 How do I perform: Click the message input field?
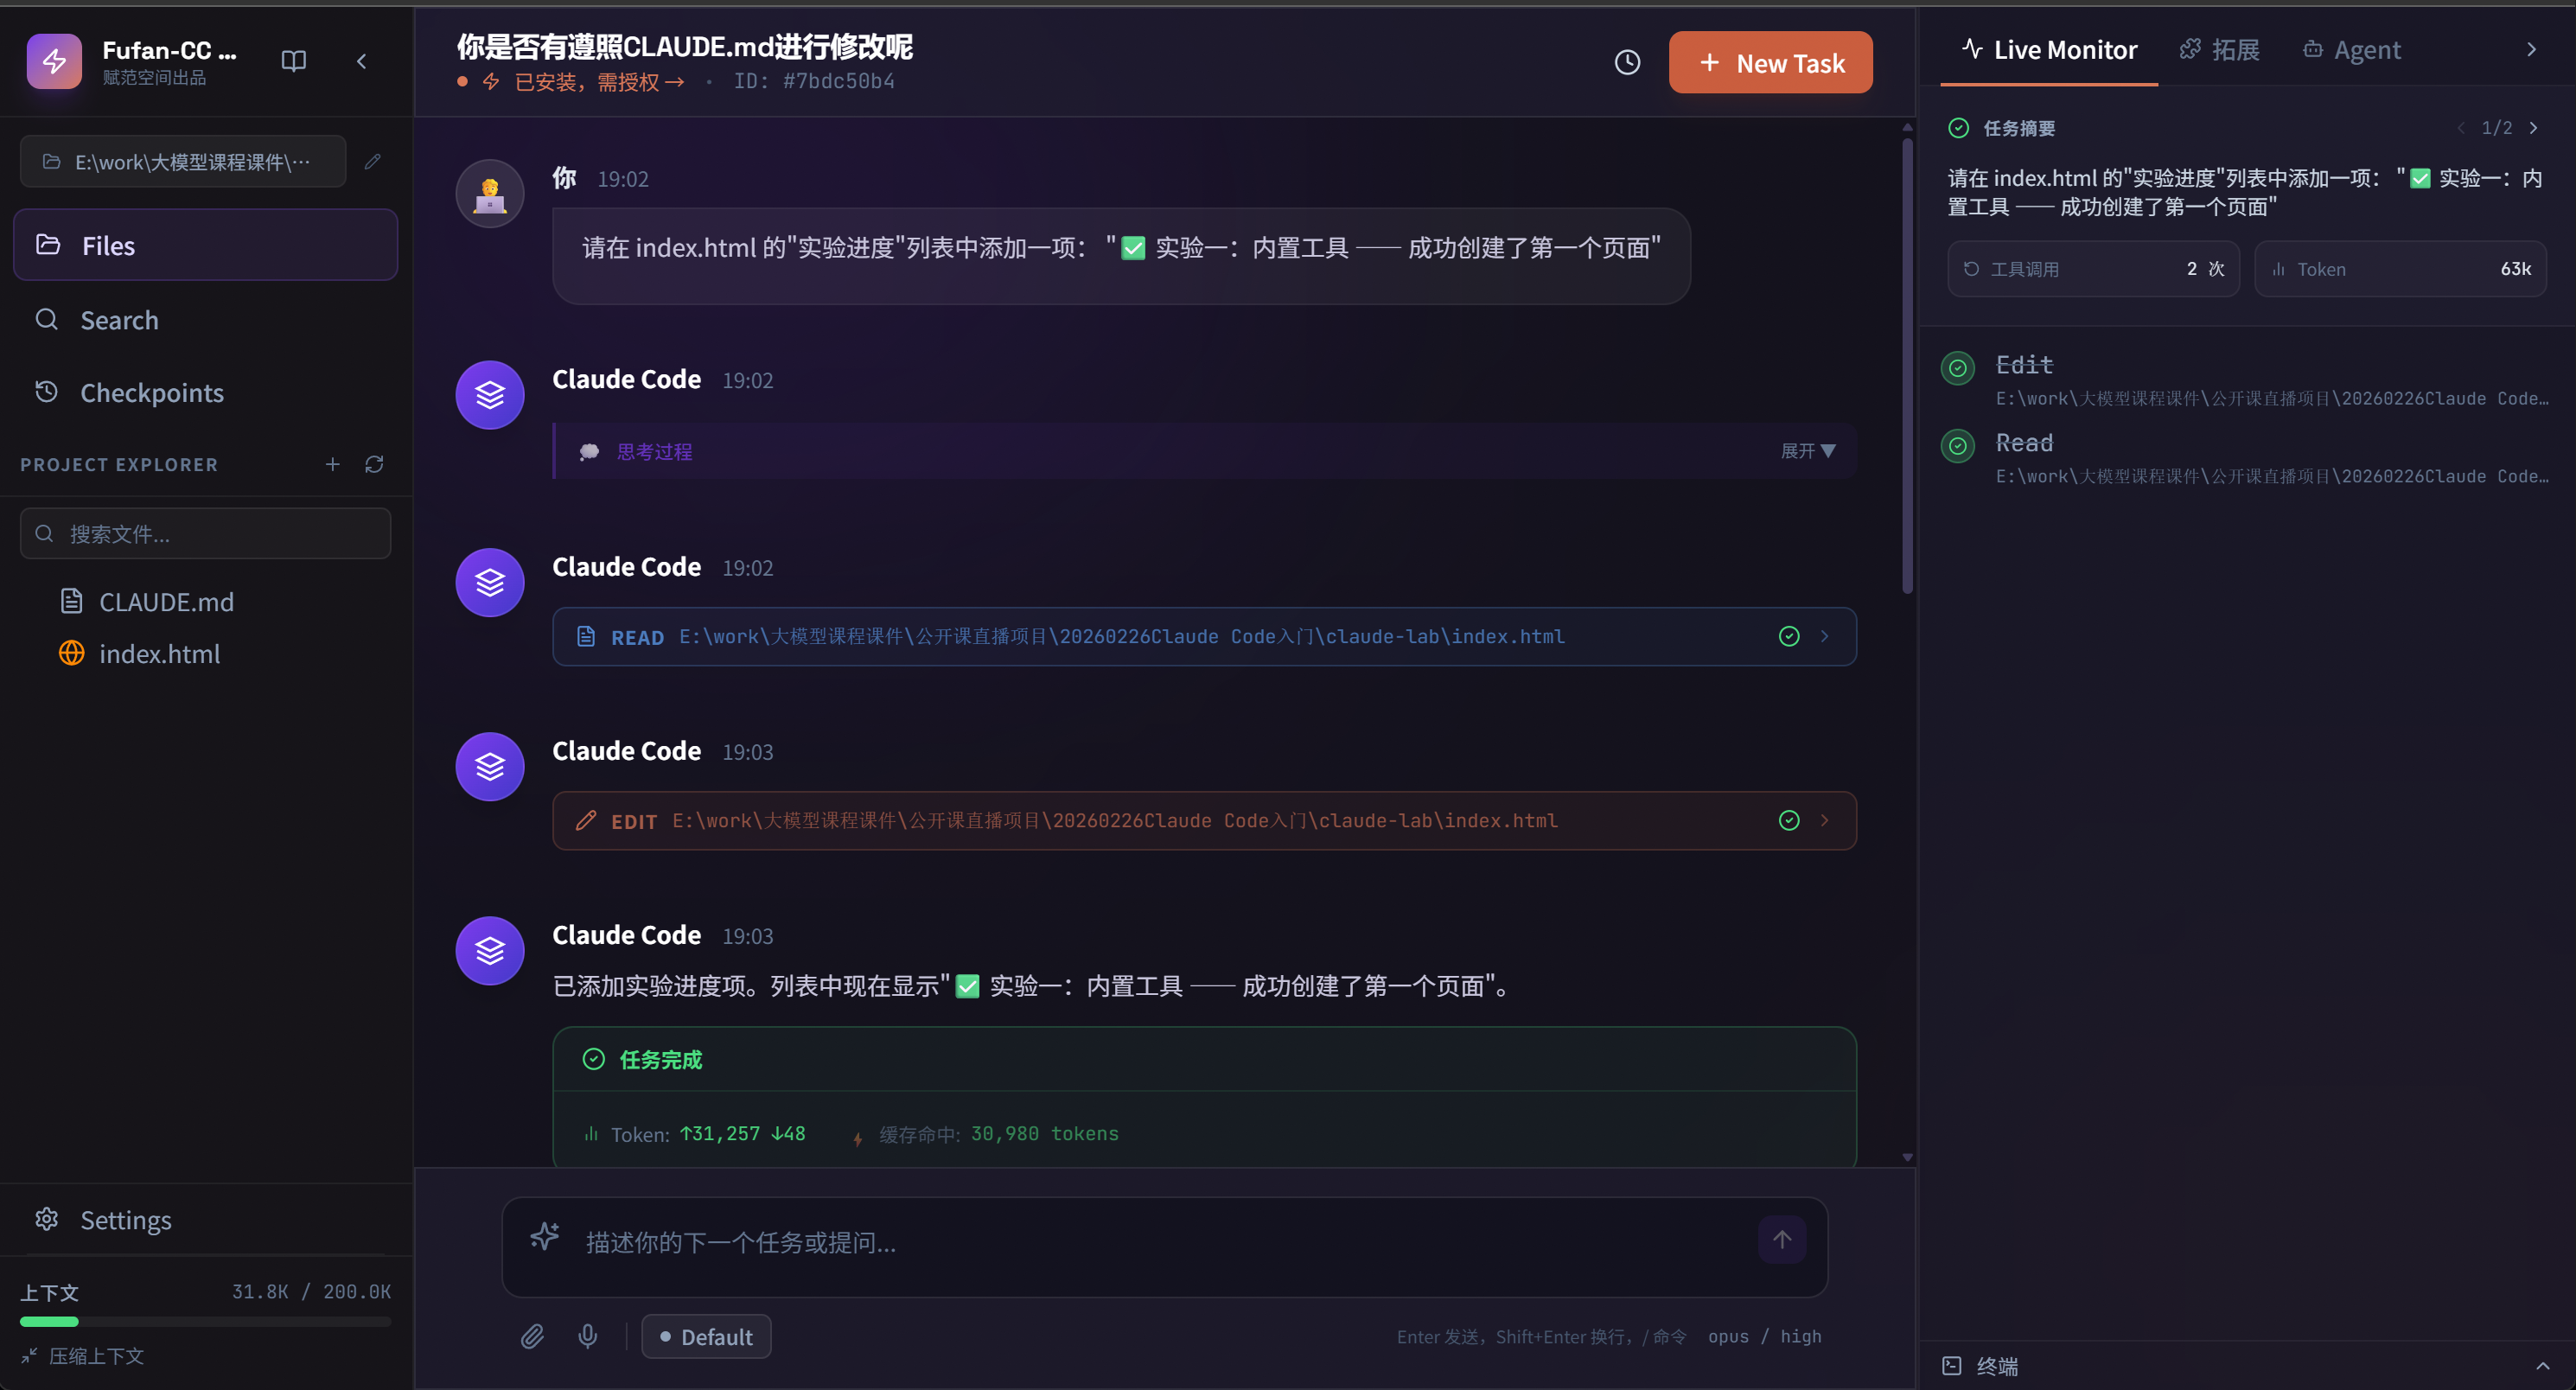1163,1242
